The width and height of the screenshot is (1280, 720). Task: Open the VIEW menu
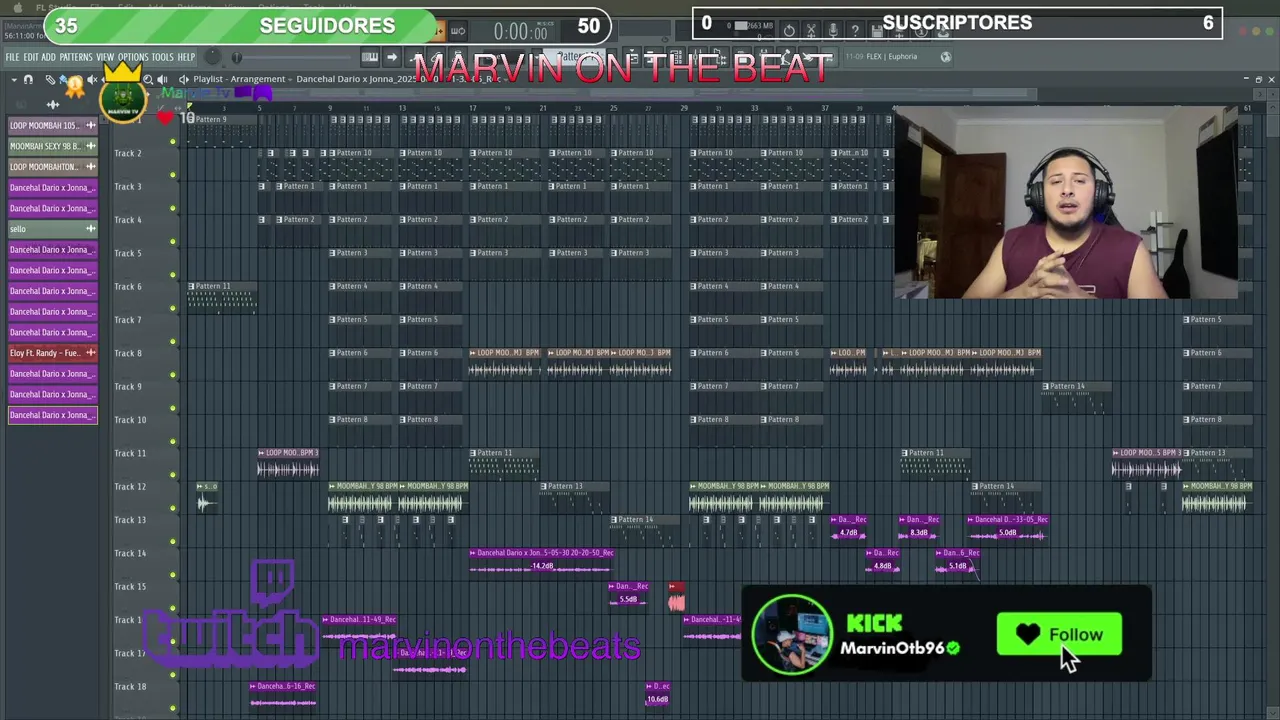pos(105,57)
